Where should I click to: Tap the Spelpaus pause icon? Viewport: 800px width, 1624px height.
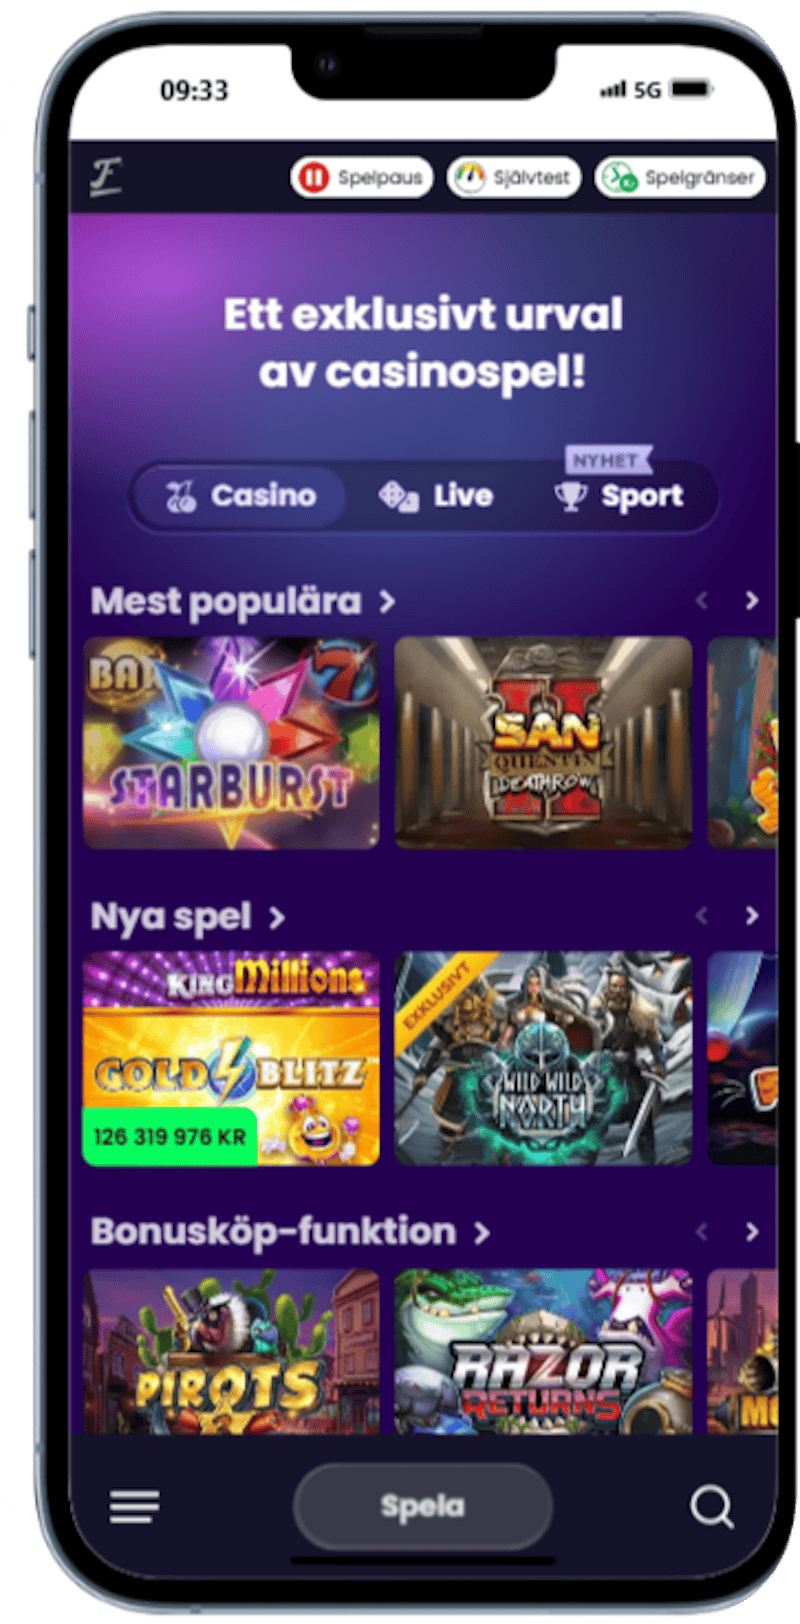(x=314, y=178)
